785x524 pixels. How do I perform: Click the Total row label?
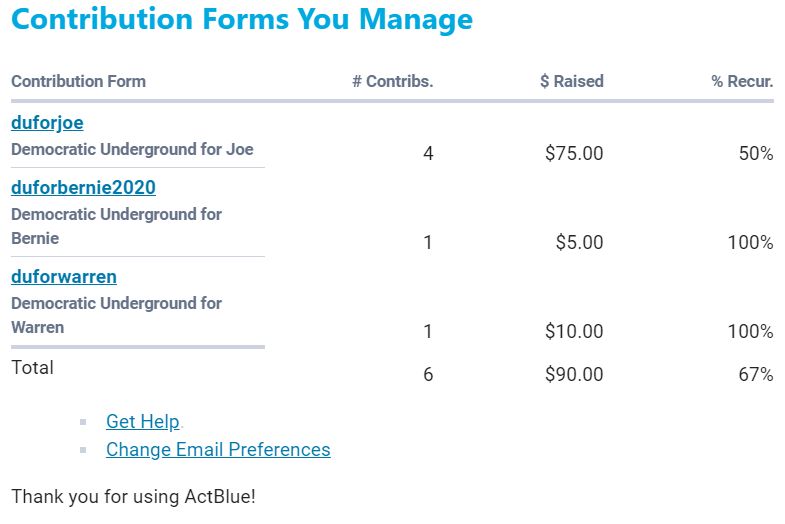(32, 368)
